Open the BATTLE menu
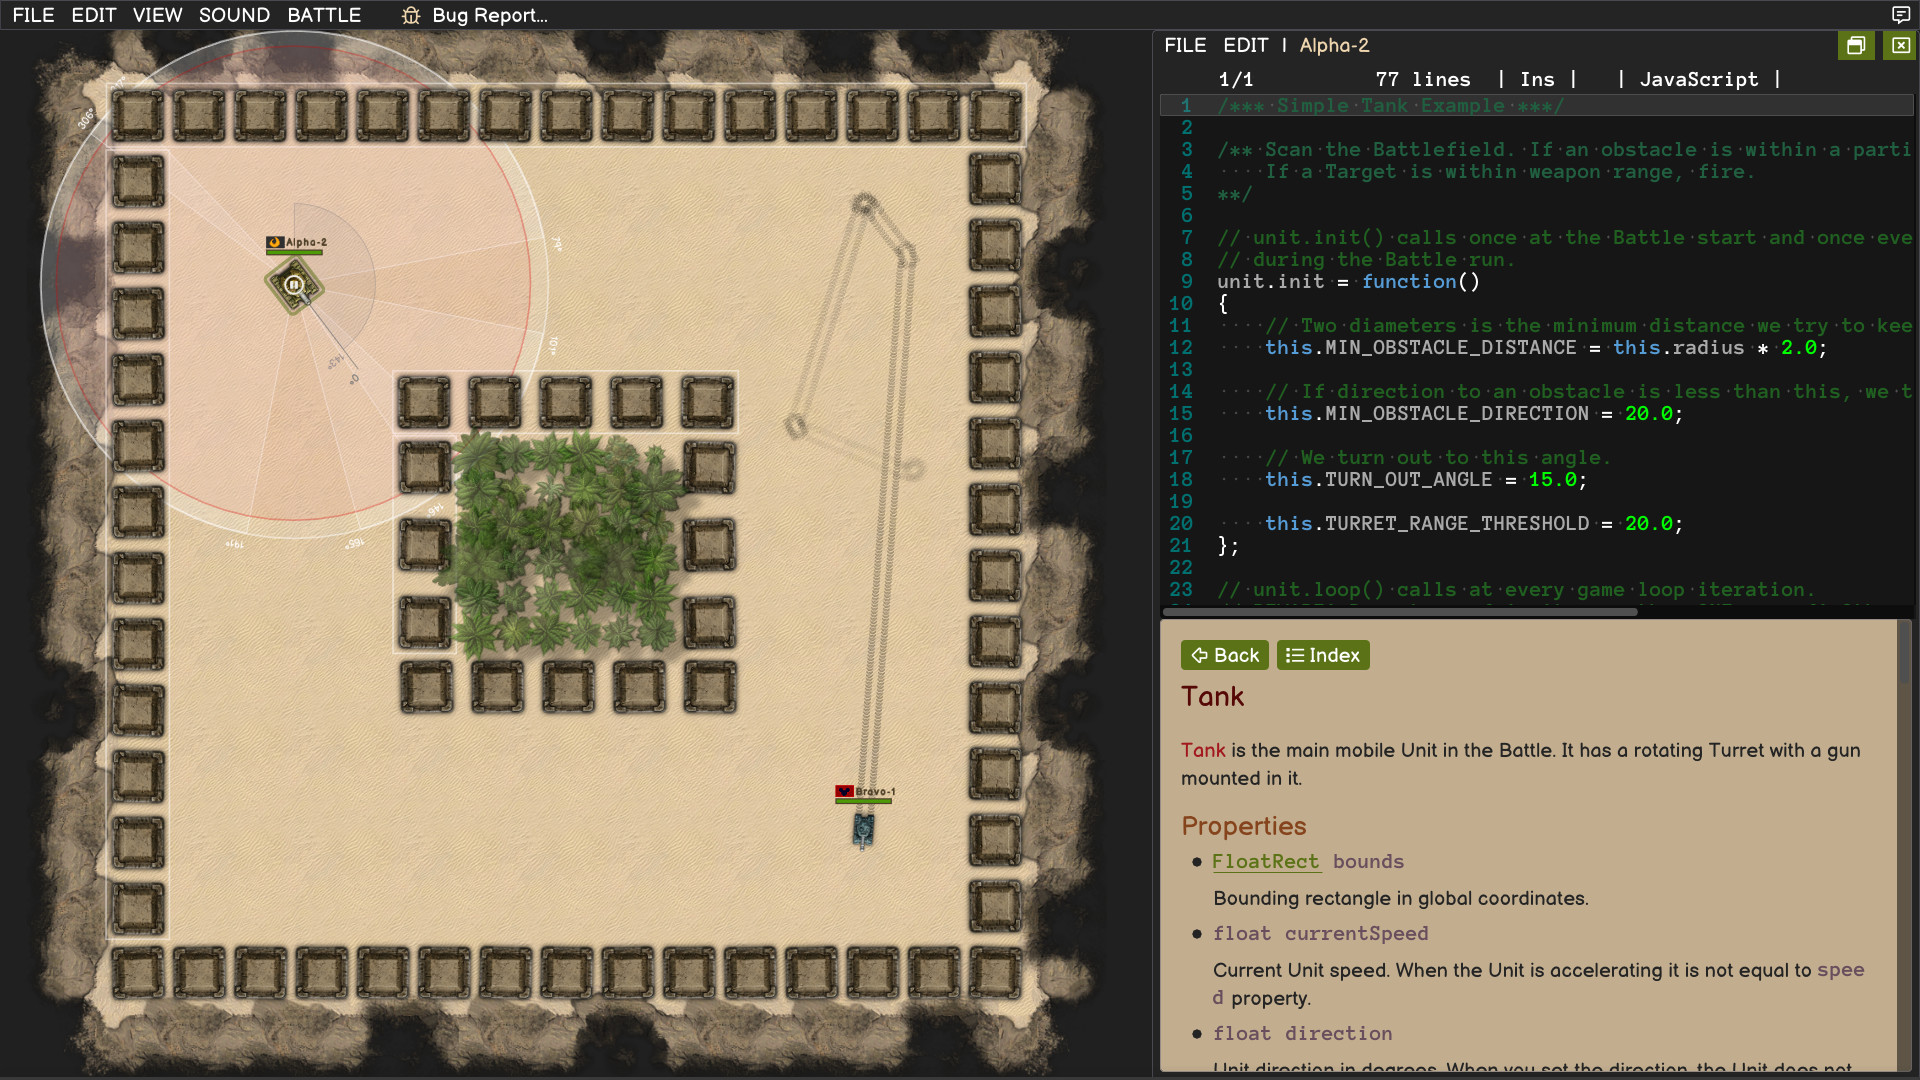The height and width of the screenshot is (1080, 1920). click(x=324, y=15)
